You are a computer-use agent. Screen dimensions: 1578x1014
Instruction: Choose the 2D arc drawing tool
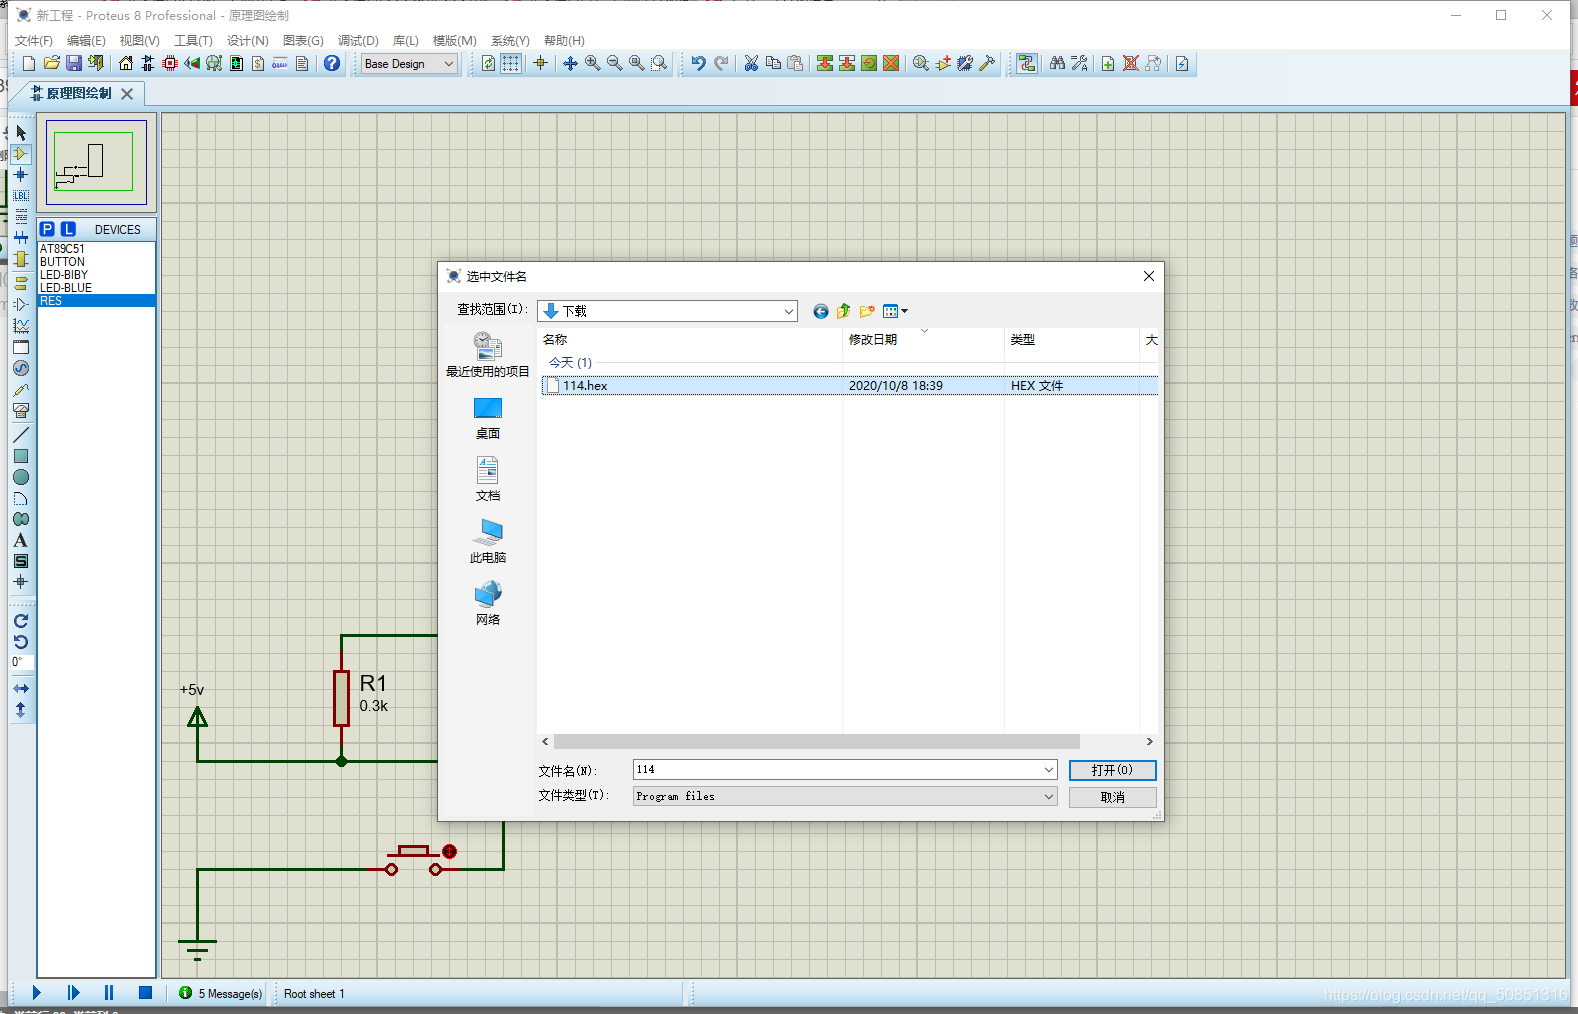[21, 498]
